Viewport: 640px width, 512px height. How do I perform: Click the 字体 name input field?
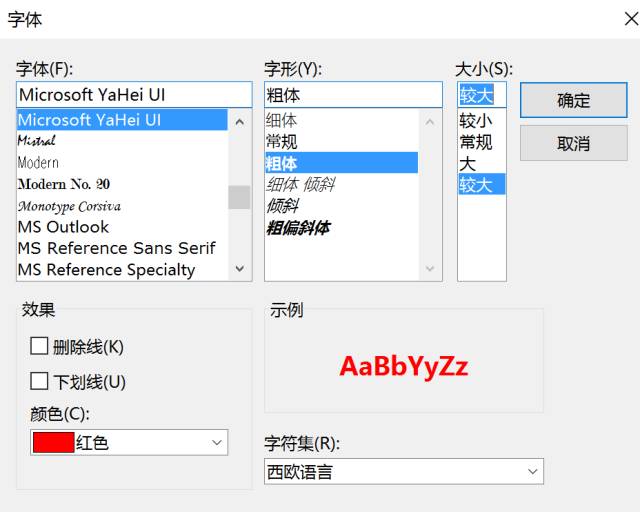coord(134,95)
